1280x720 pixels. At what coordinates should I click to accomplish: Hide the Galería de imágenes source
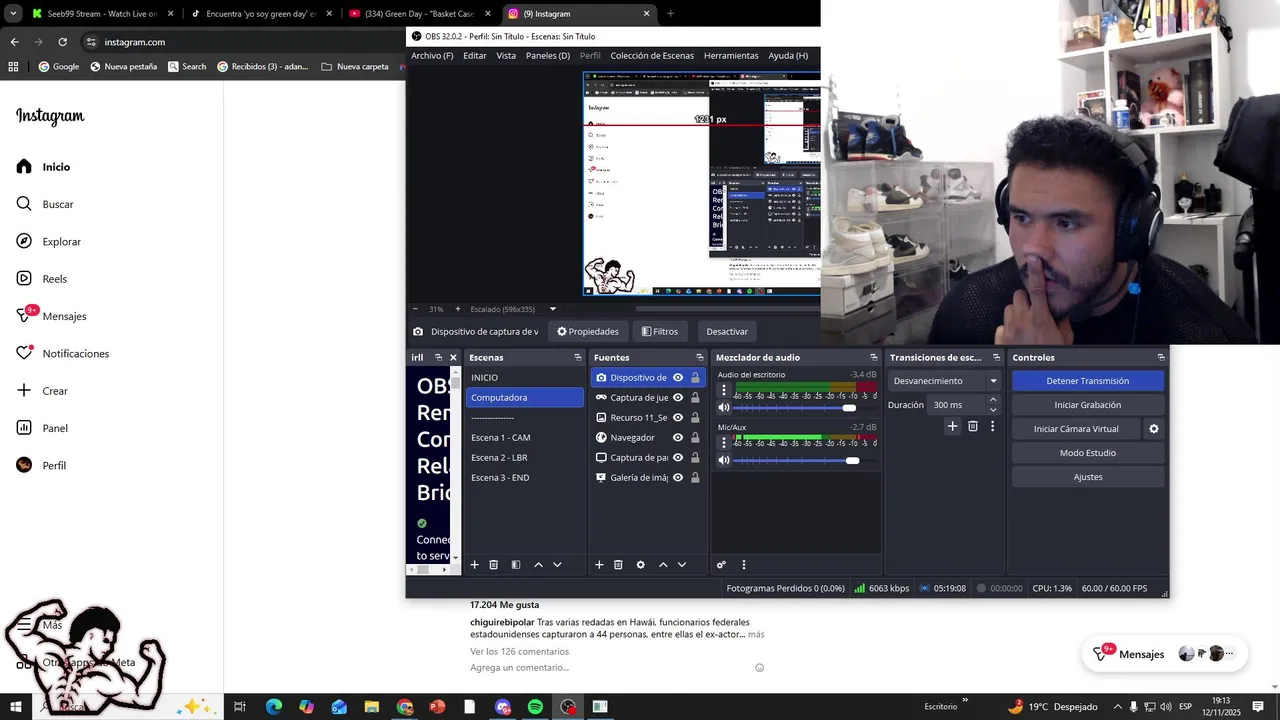point(678,477)
